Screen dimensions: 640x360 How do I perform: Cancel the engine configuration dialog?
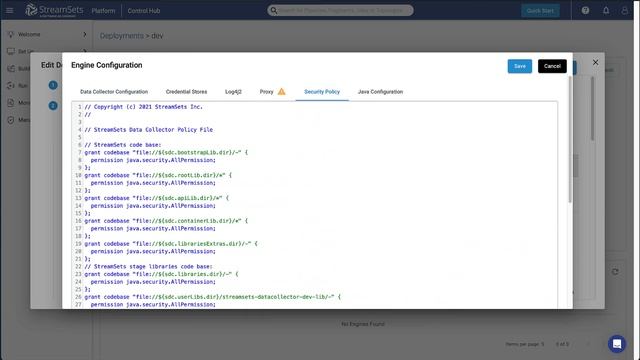click(x=552, y=66)
